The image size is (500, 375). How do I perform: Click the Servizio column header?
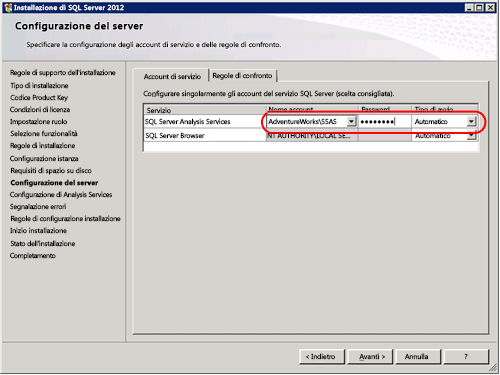coord(205,110)
